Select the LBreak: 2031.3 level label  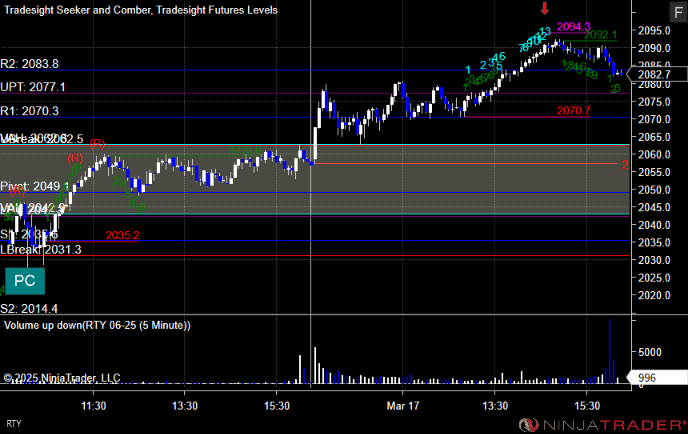41,250
